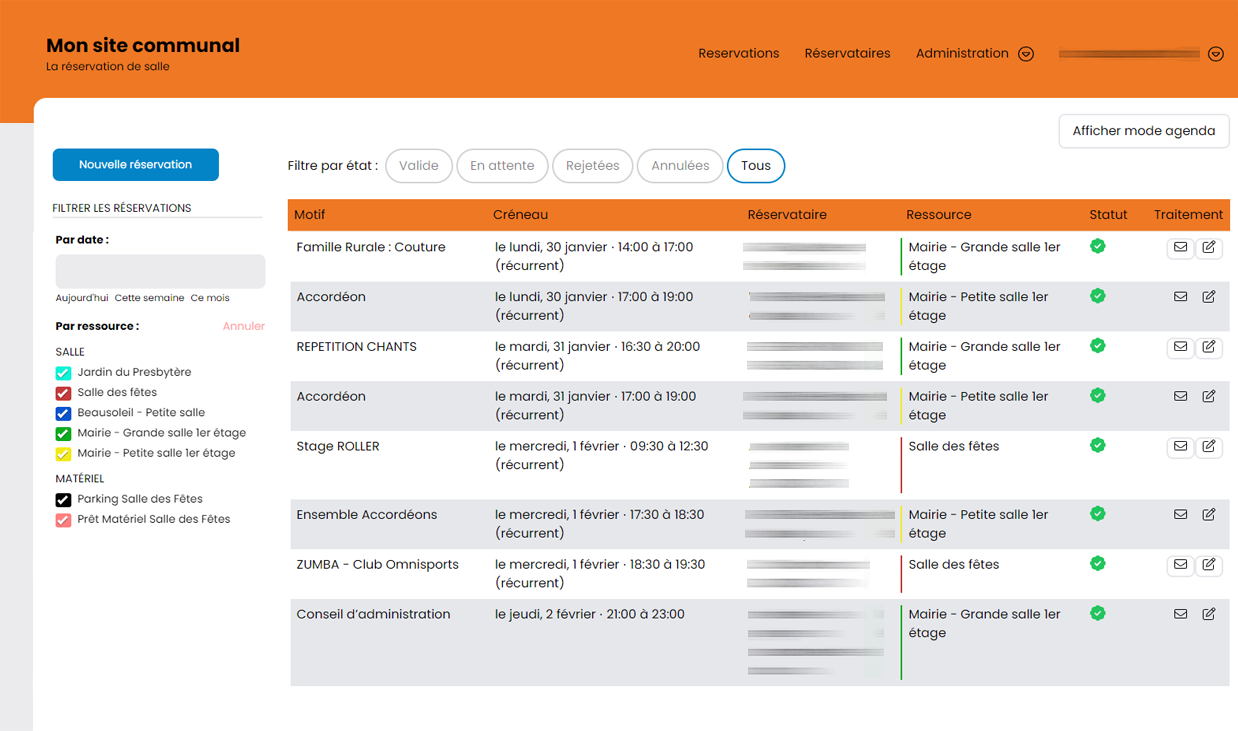The image size is (1238, 731).
Task: Toggle Parking Salle des Fêtes checkbox
Action: tap(63, 499)
